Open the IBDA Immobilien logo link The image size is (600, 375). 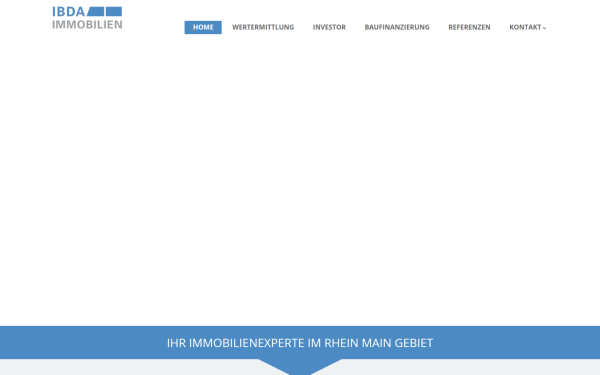coord(87,18)
